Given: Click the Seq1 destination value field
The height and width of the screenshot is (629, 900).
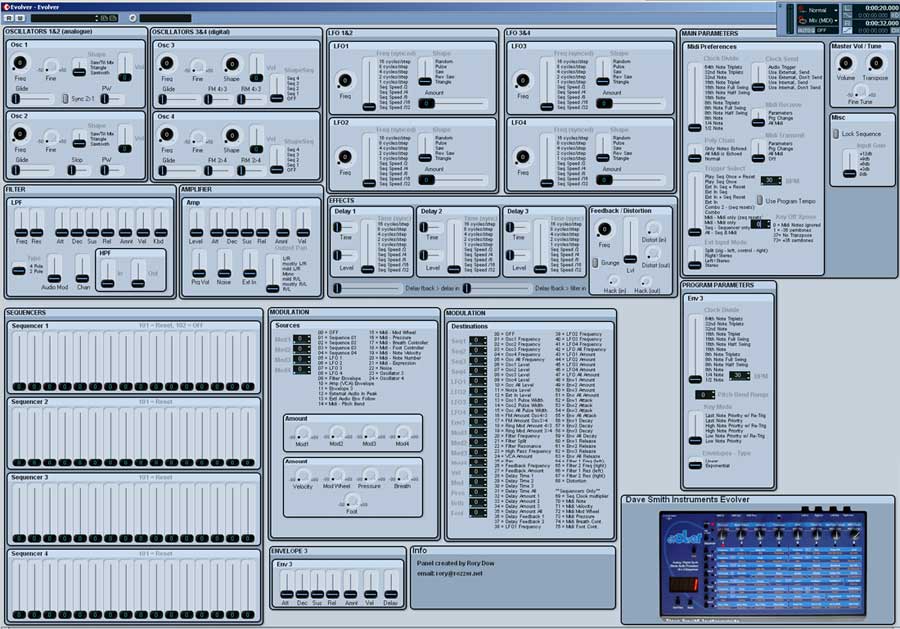Looking at the screenshot, I should (x=478, y=340).
